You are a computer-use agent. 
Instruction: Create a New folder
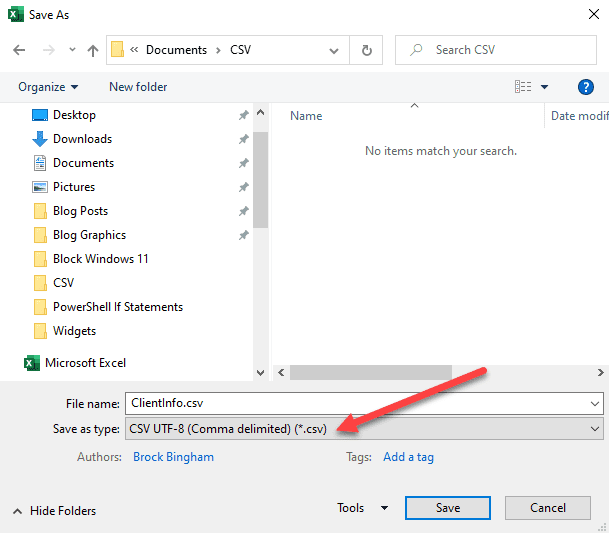coord(138,87)
